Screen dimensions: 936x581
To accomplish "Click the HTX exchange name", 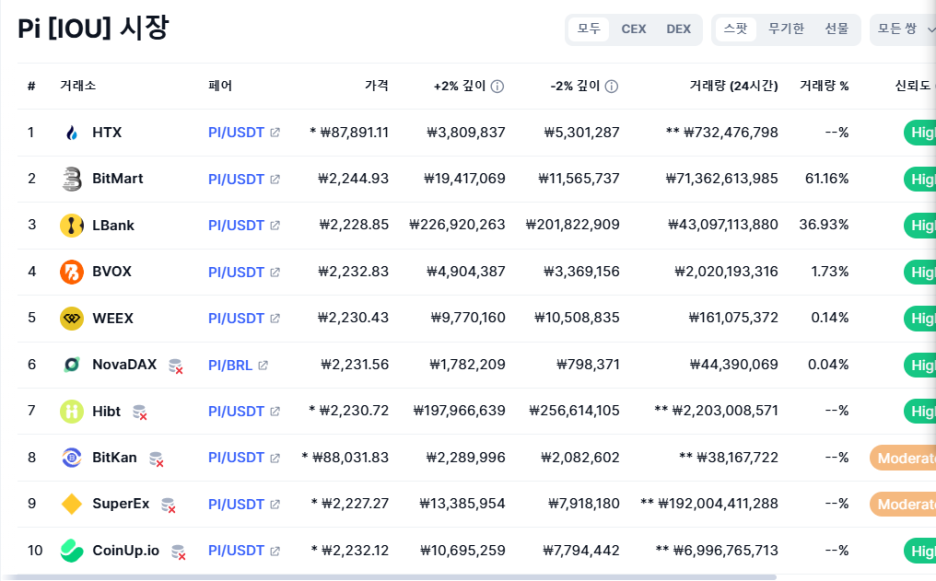I will pos(107,133).
